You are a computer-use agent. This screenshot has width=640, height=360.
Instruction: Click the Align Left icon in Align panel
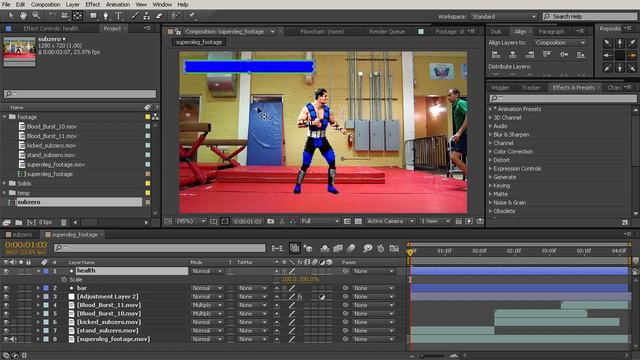tap(496, 54)
